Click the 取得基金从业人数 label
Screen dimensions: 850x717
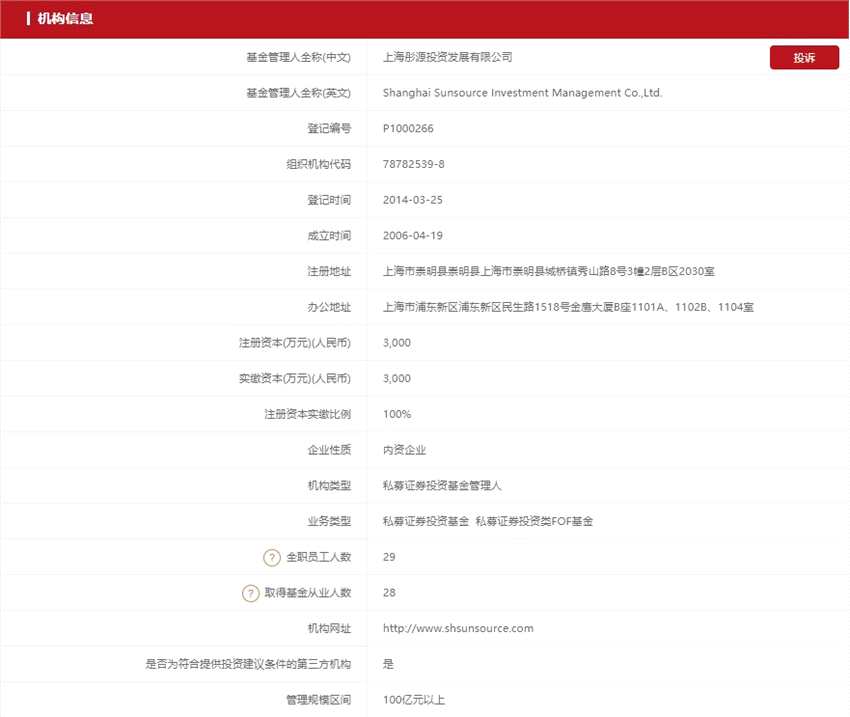point(308,593)
